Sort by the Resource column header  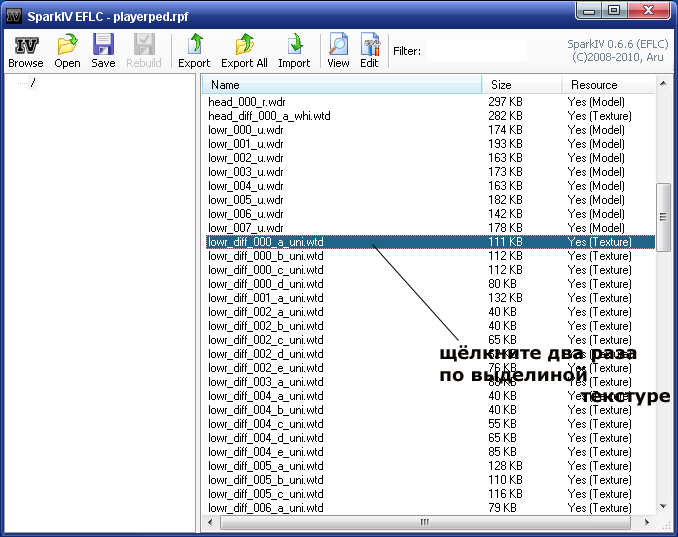(x=606, y=85)
